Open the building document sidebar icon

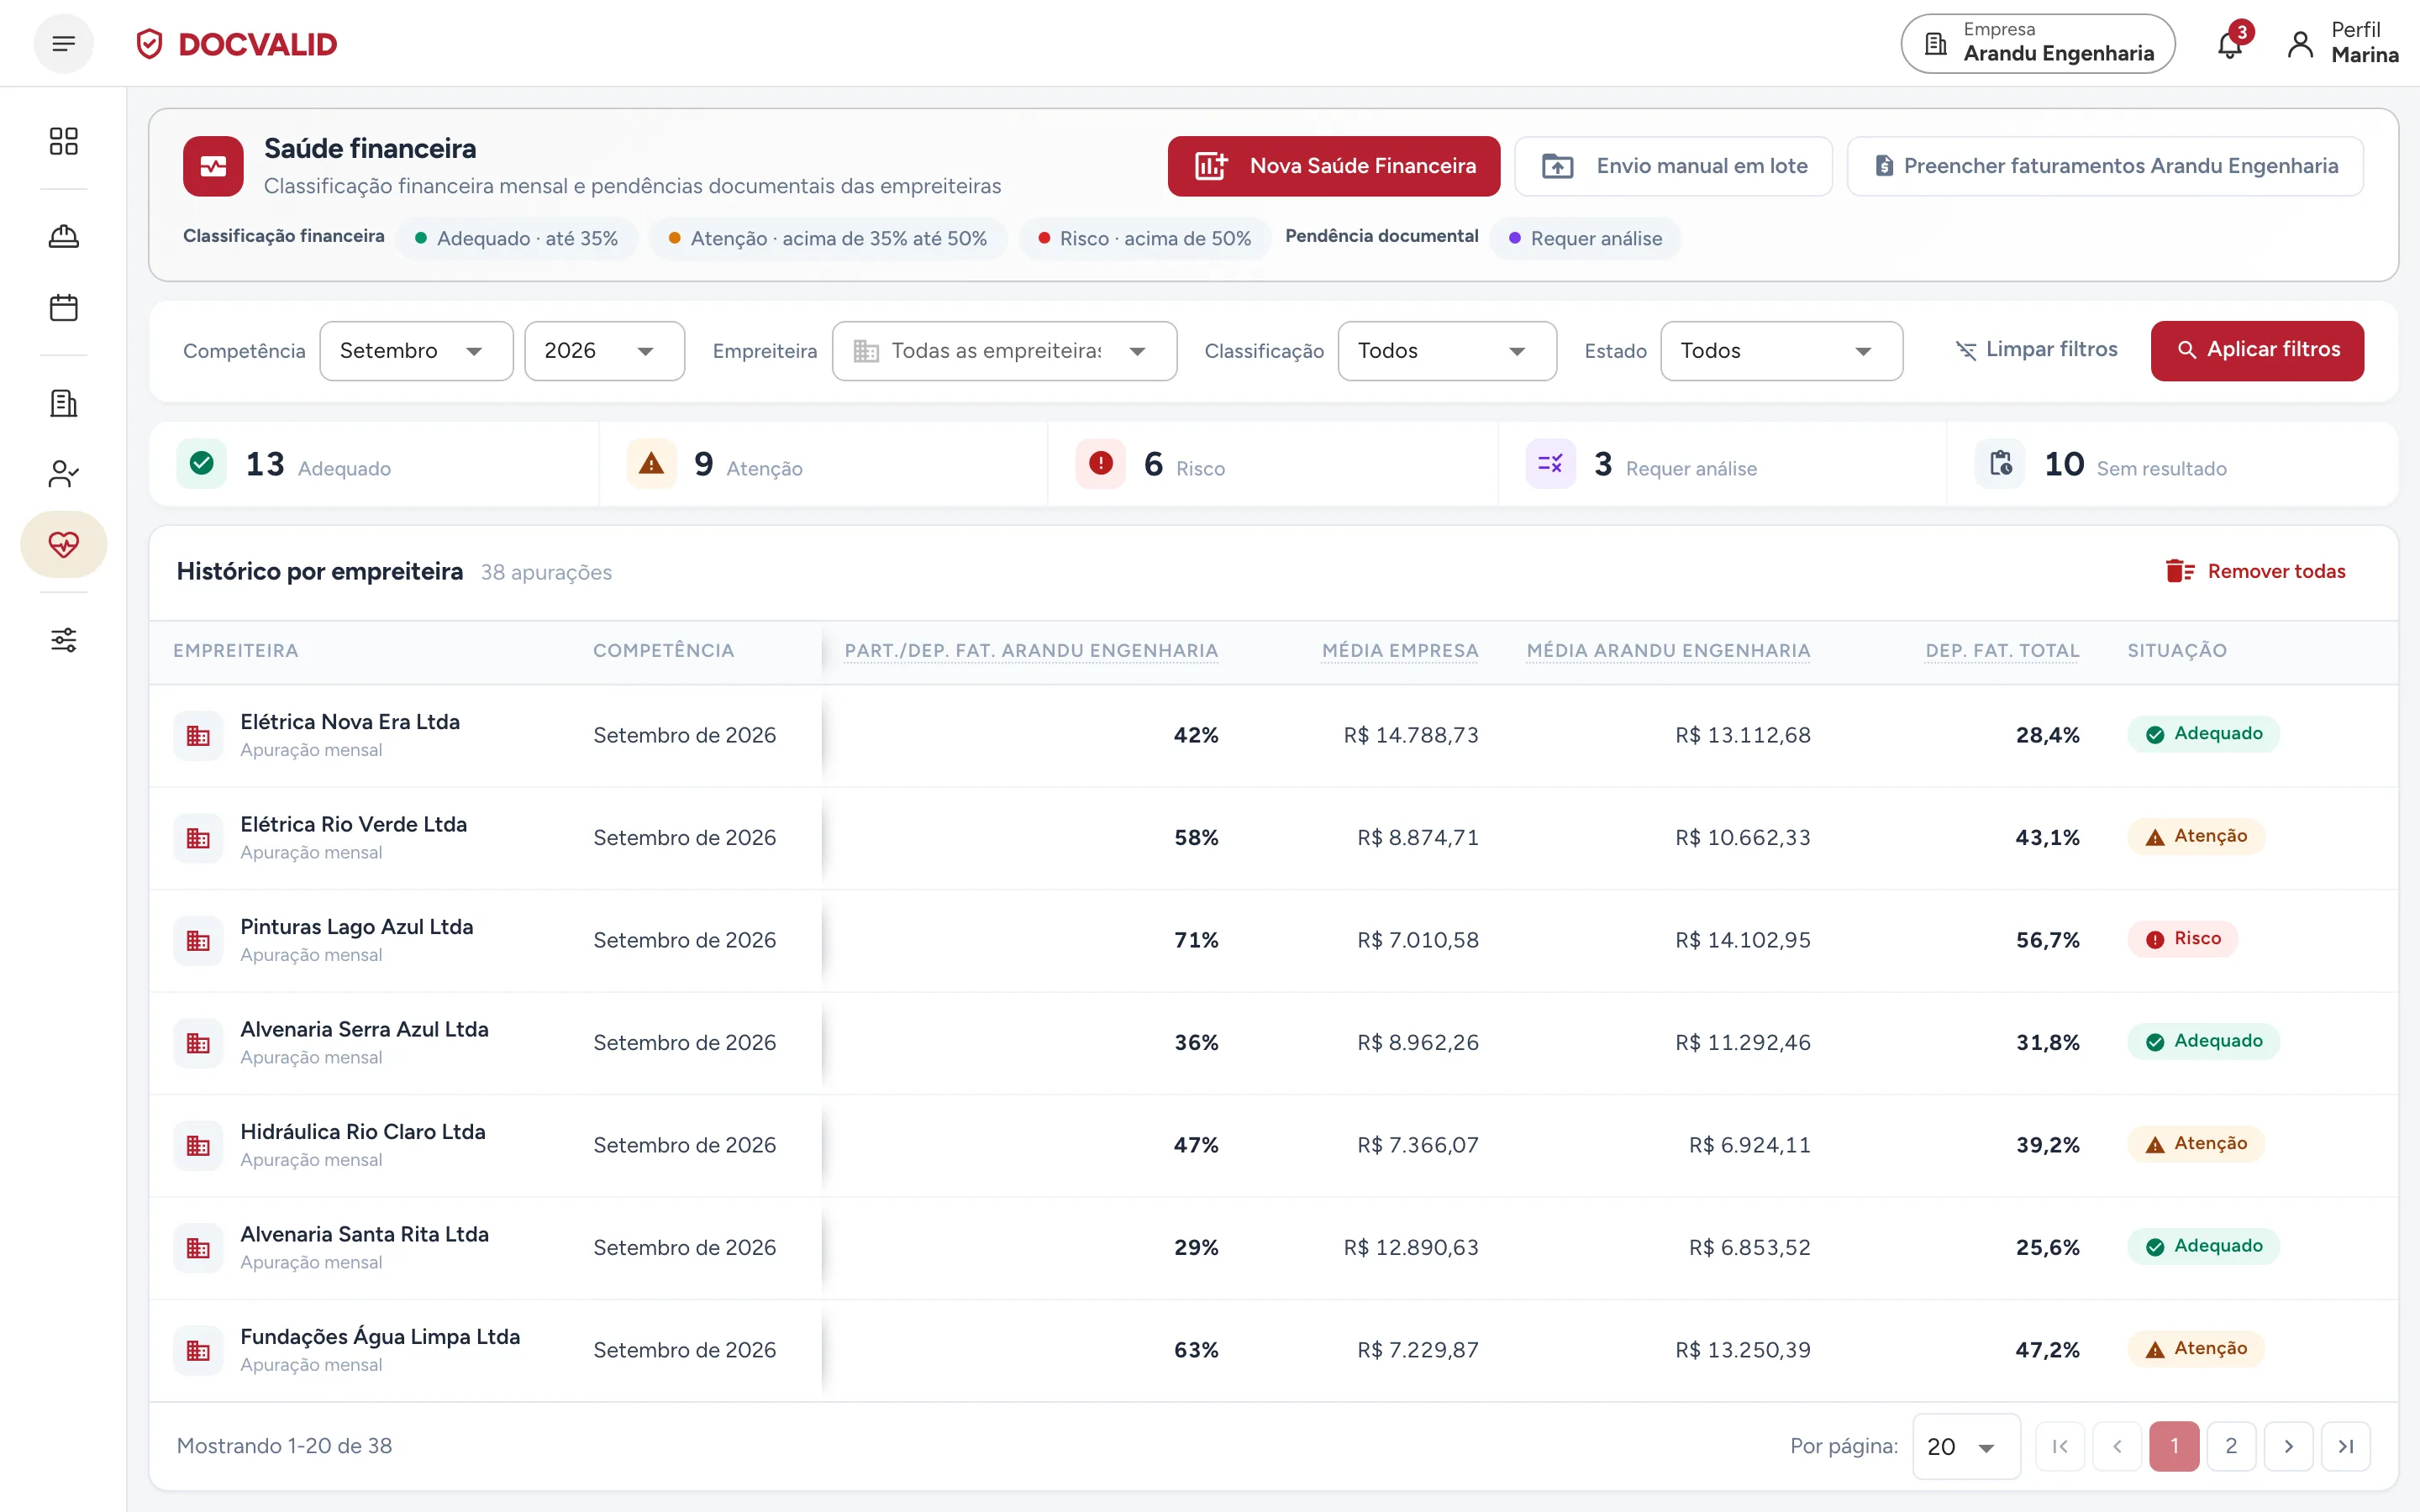64,403
